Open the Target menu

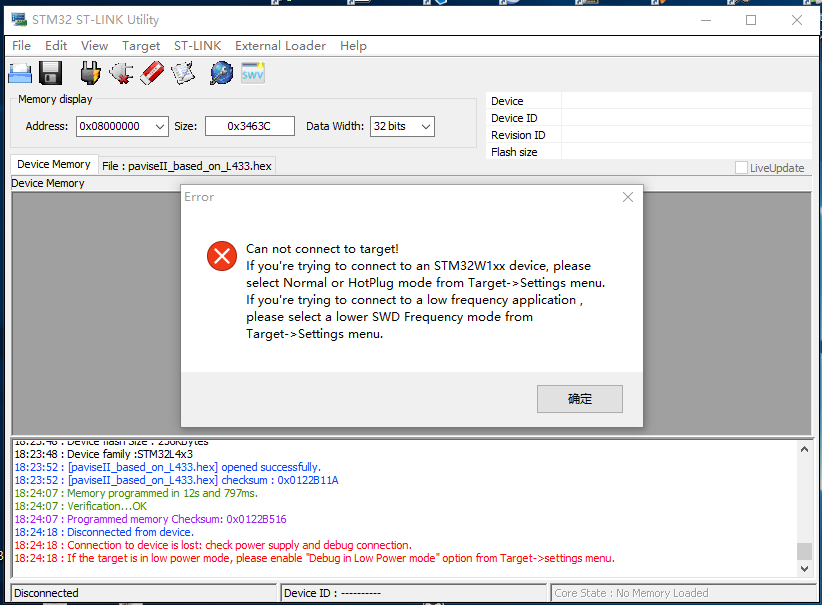point(141,46)
